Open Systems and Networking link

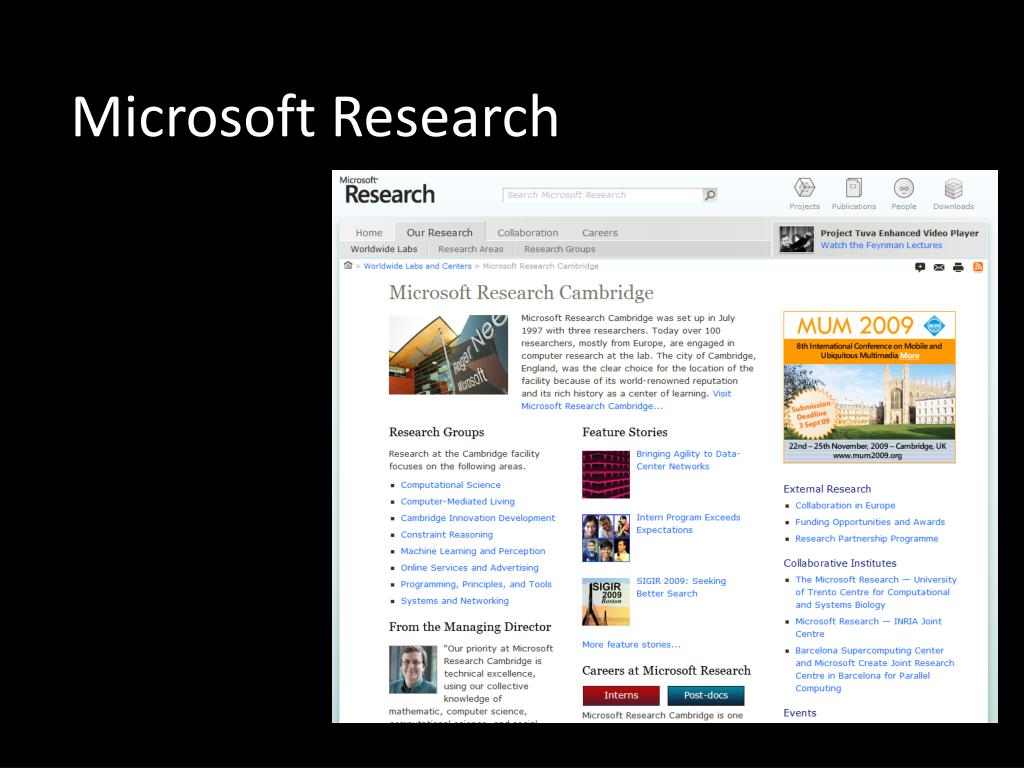[x=455, y=601]
